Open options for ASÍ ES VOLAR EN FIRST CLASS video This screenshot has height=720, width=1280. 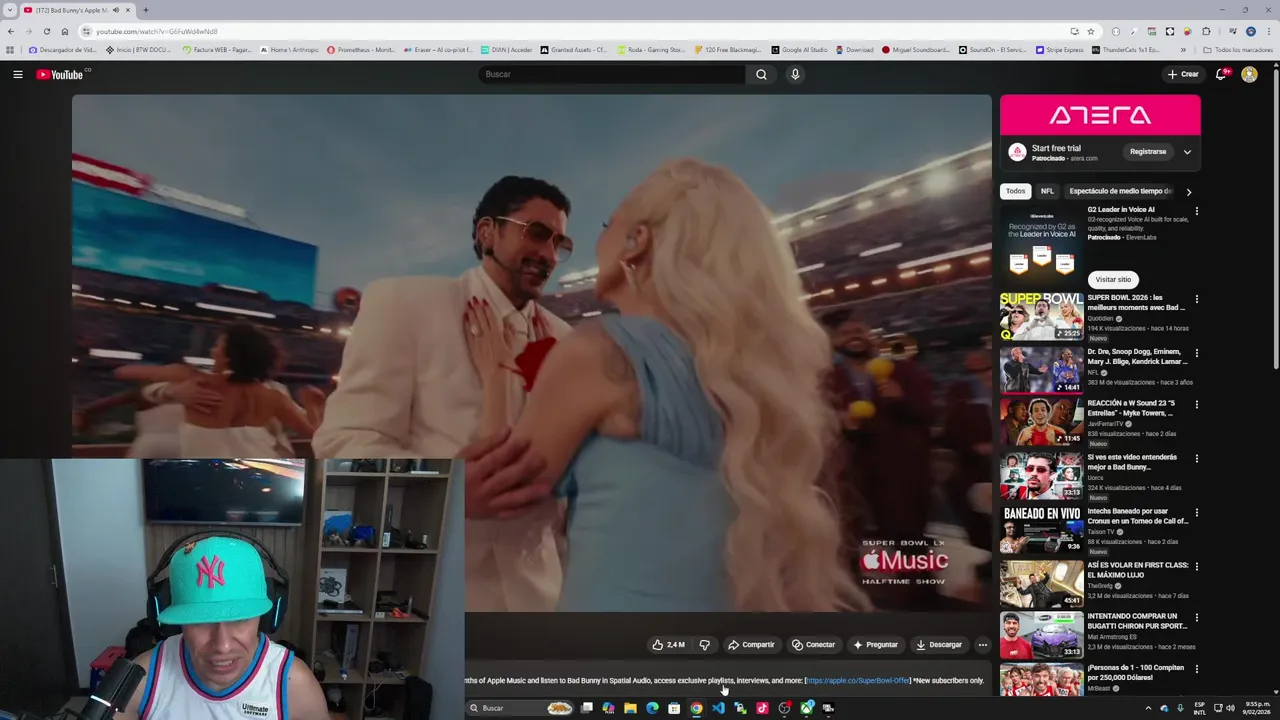click(1196, 567)
